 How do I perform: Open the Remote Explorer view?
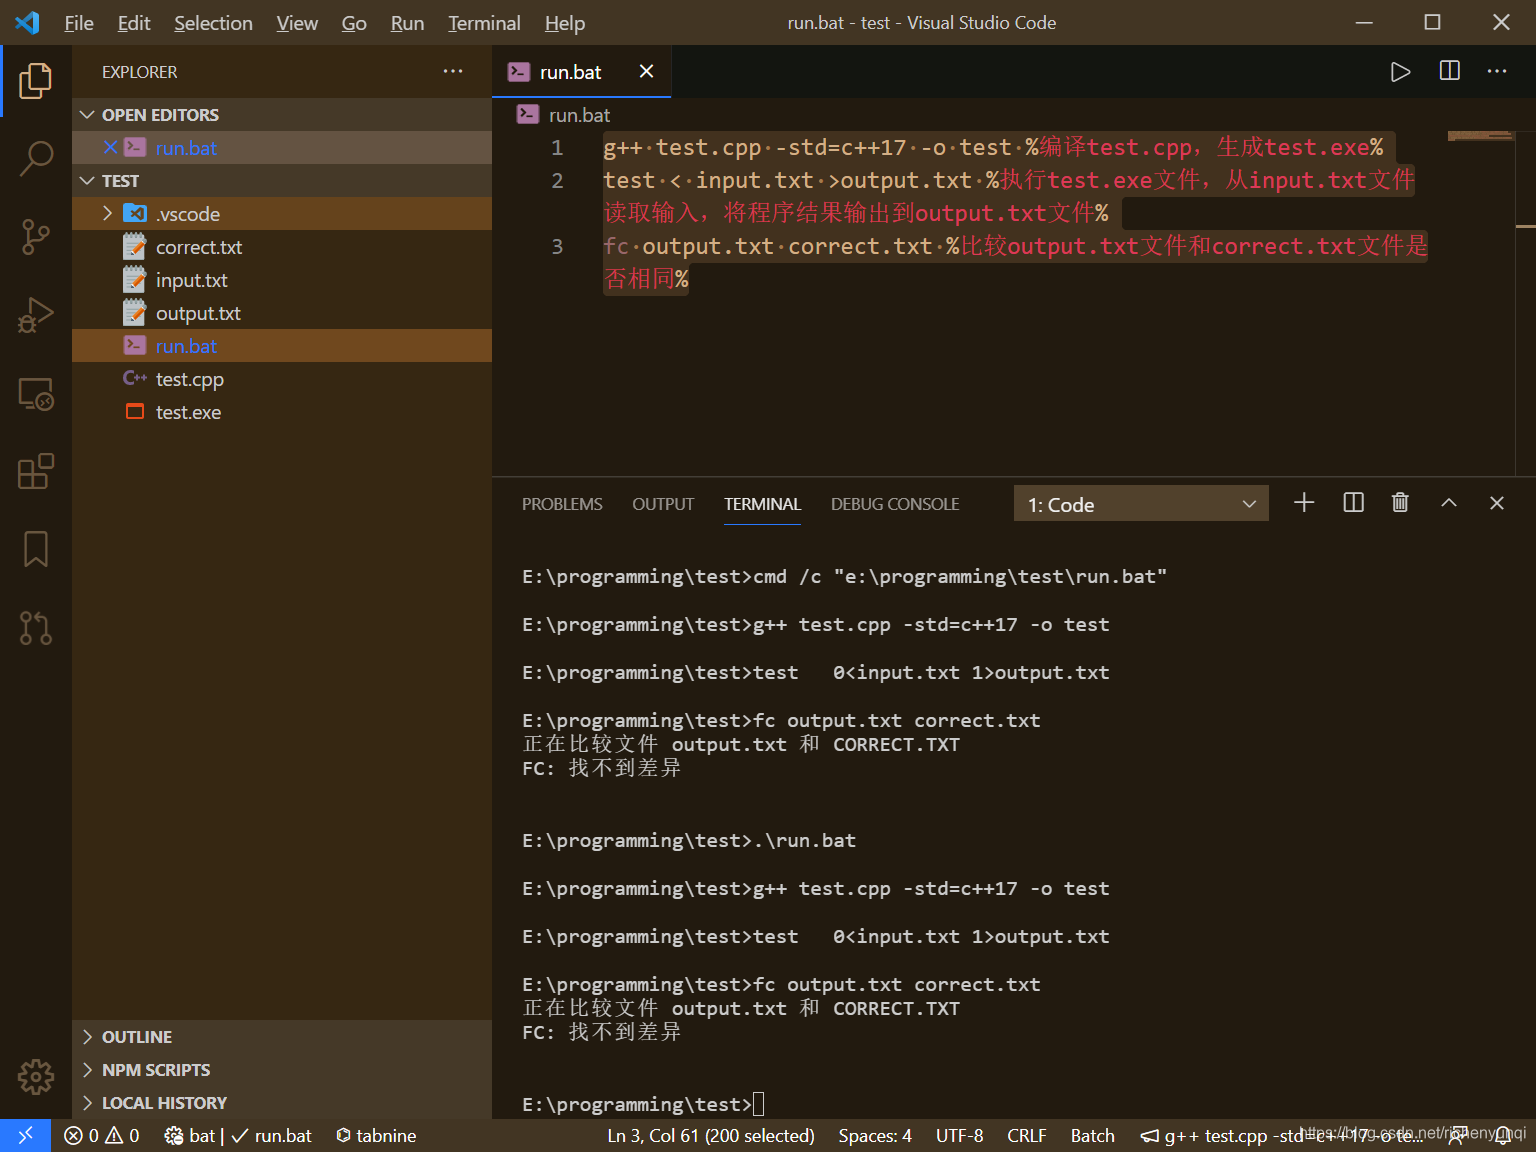click(36, 393)
